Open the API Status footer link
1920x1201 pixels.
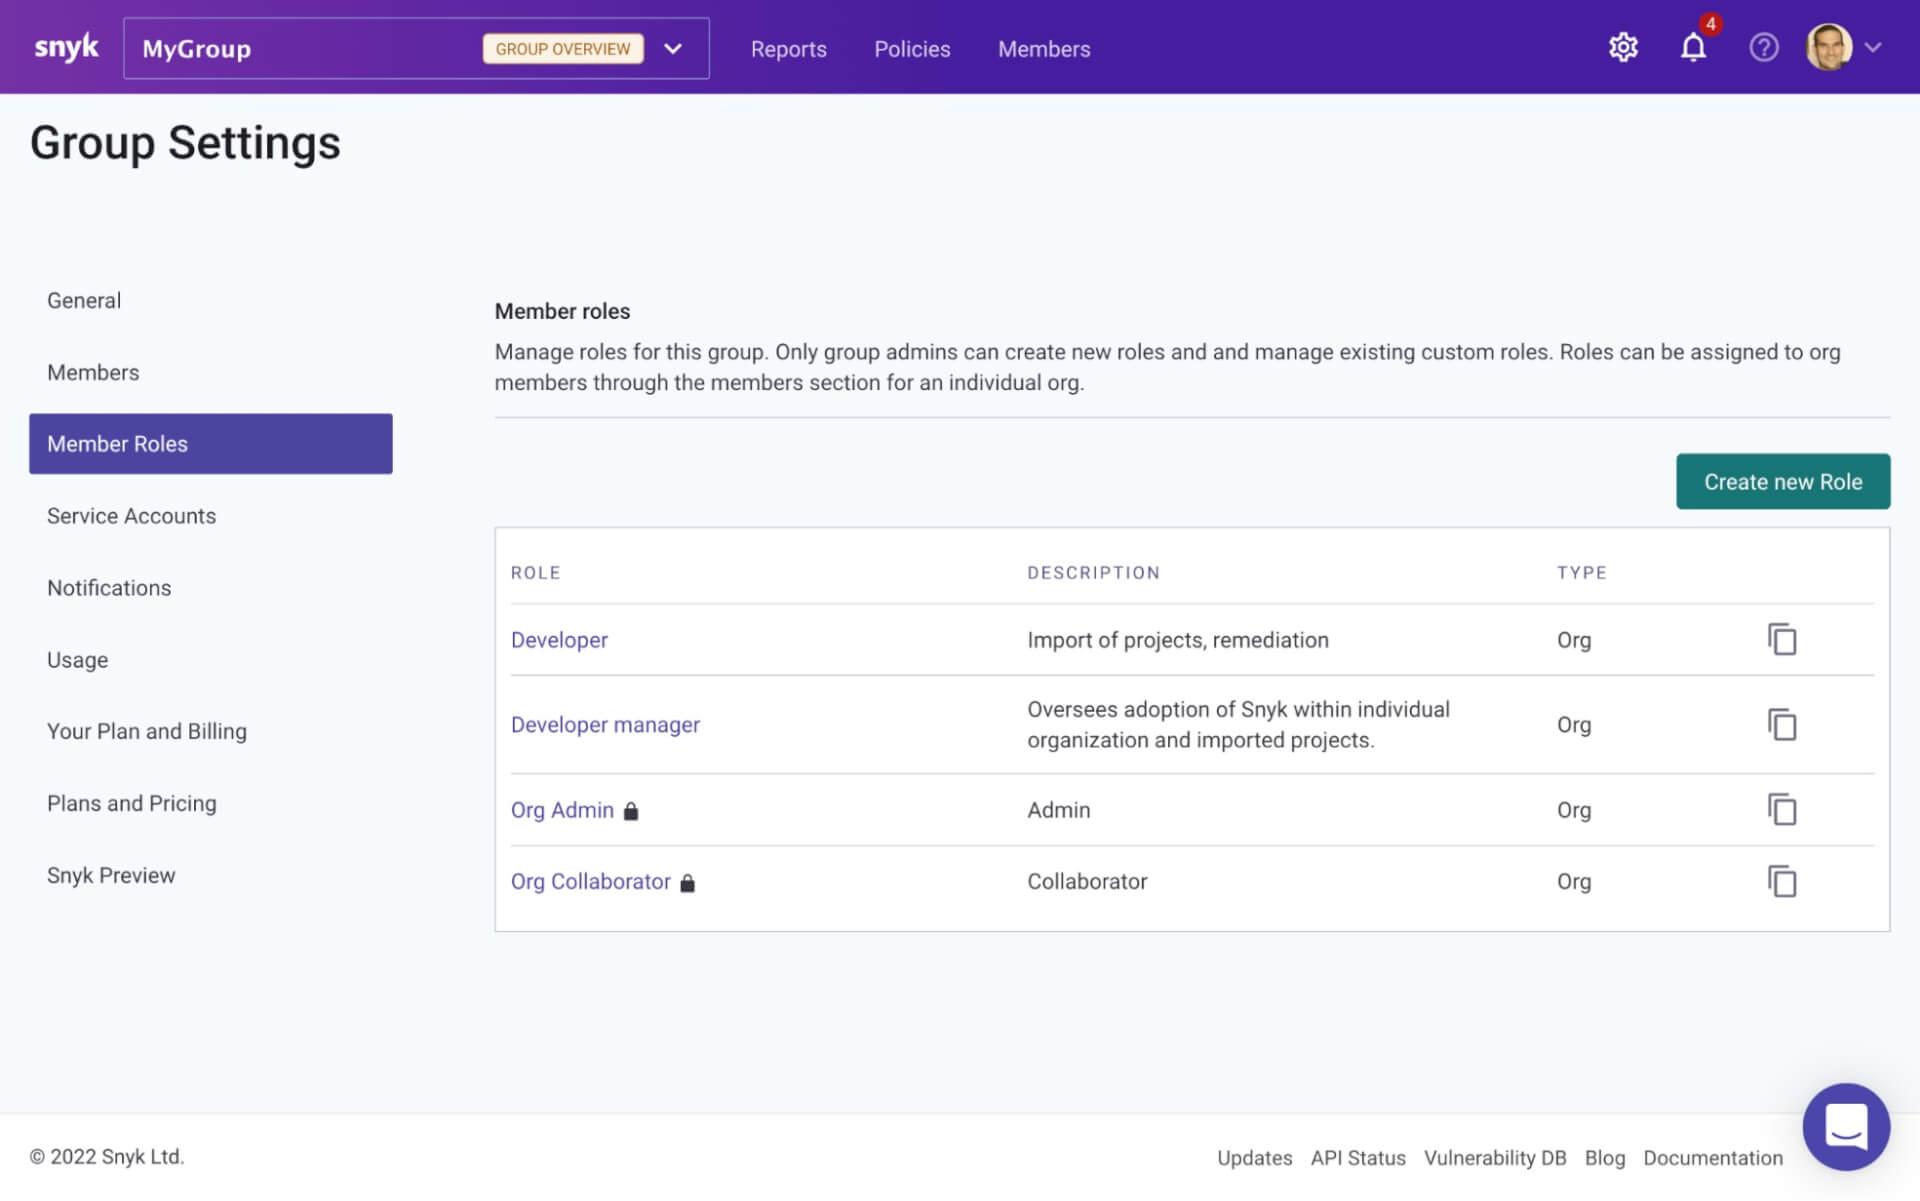[x=1358, y=1158]
